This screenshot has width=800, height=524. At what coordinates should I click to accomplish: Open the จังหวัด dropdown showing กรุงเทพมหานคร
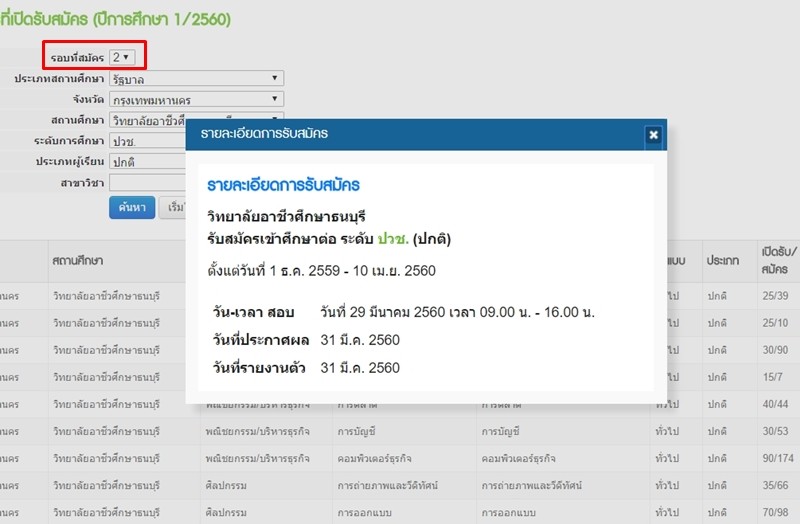click(x=196, y=99)
